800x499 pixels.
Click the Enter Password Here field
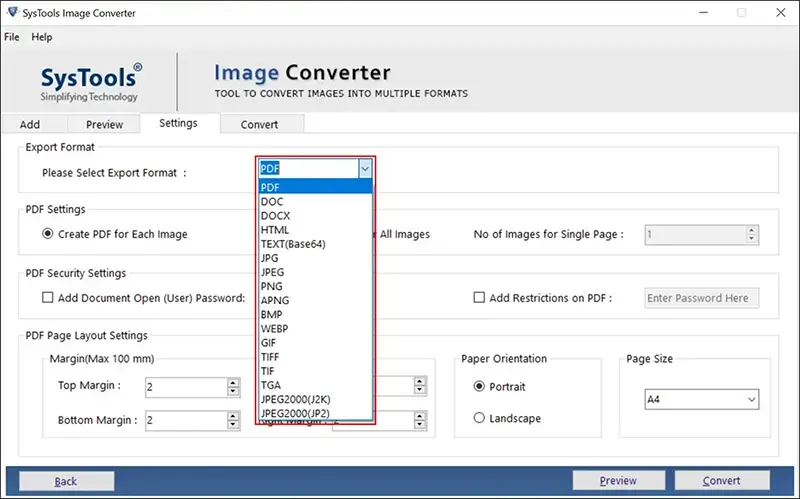[x=702, y=298]
